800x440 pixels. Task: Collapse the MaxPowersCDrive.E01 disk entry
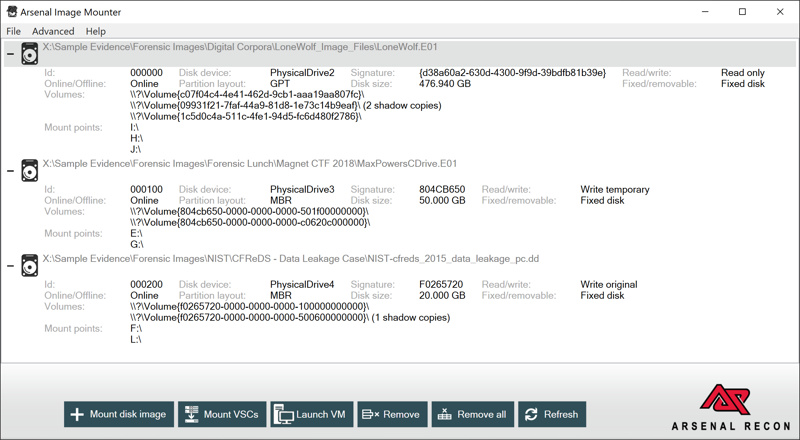click(10, 171)
